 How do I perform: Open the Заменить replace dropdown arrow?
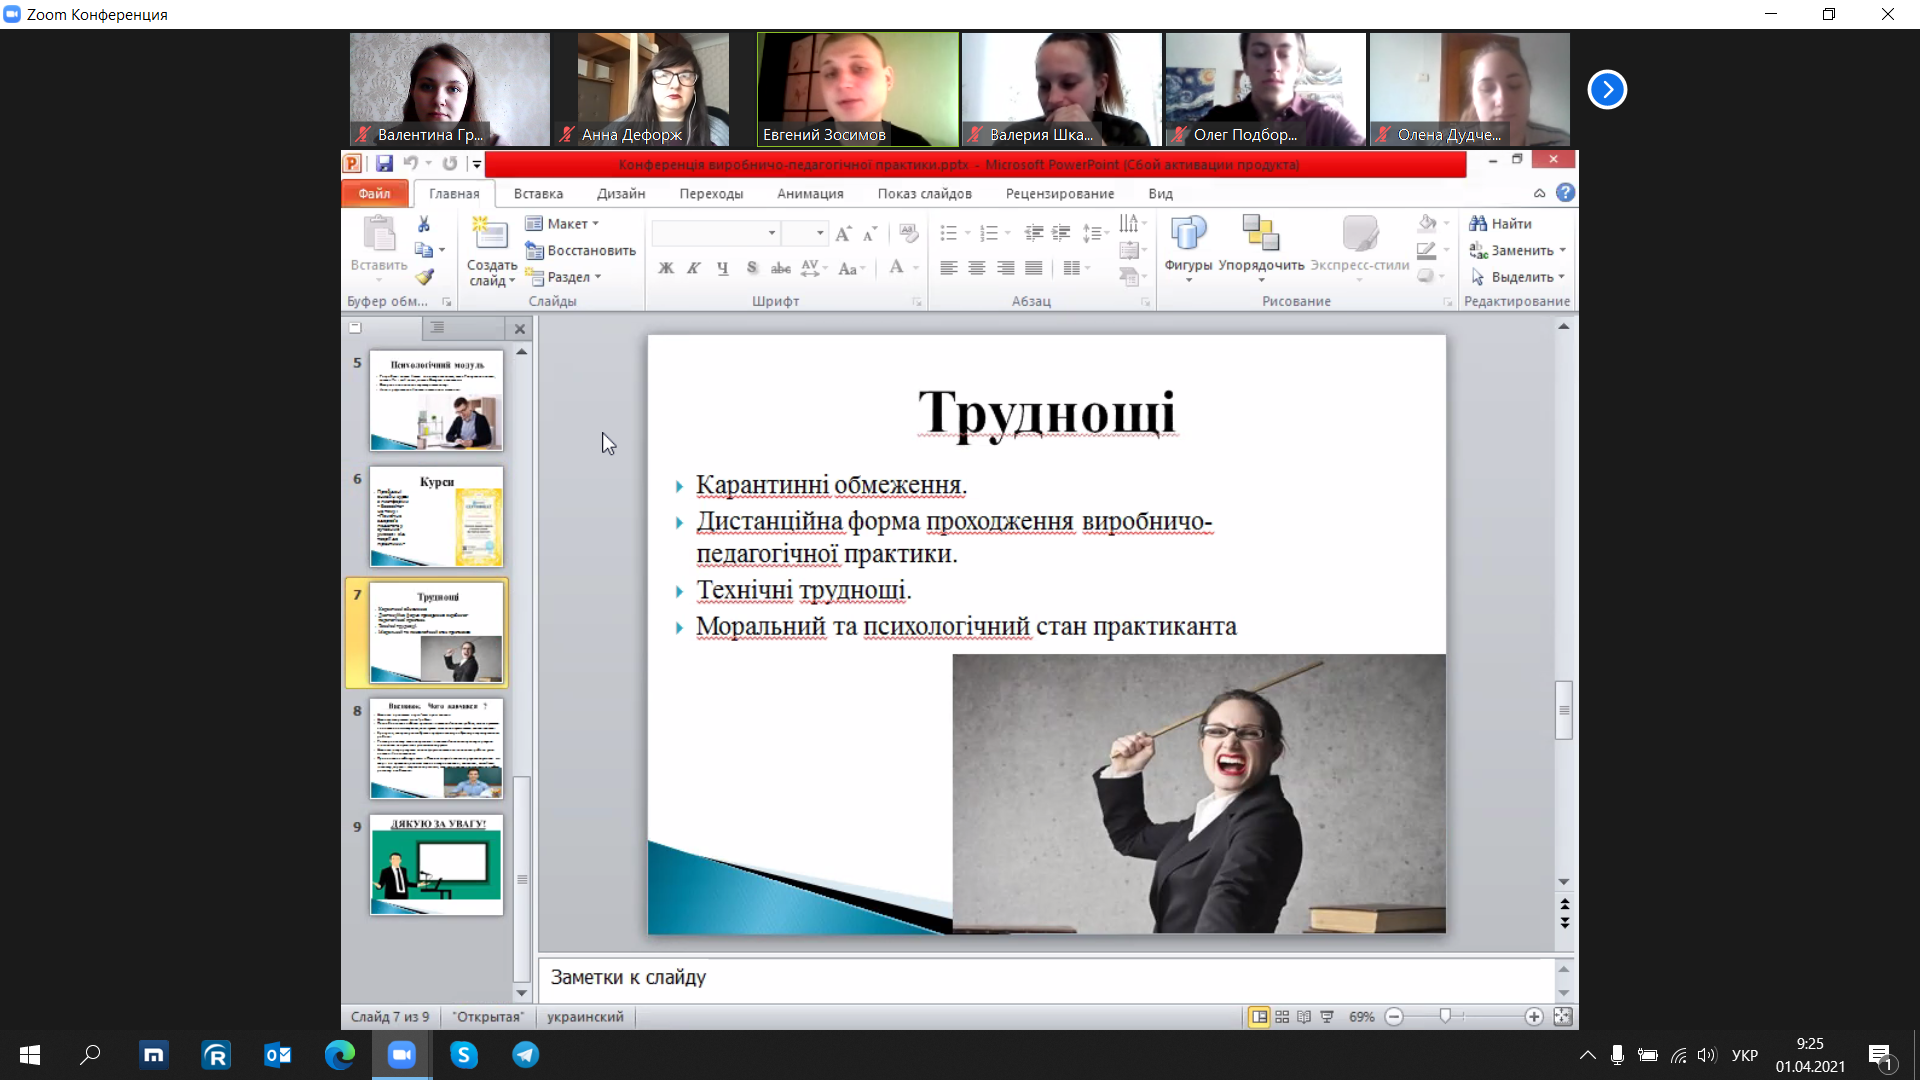(1562, 251)
